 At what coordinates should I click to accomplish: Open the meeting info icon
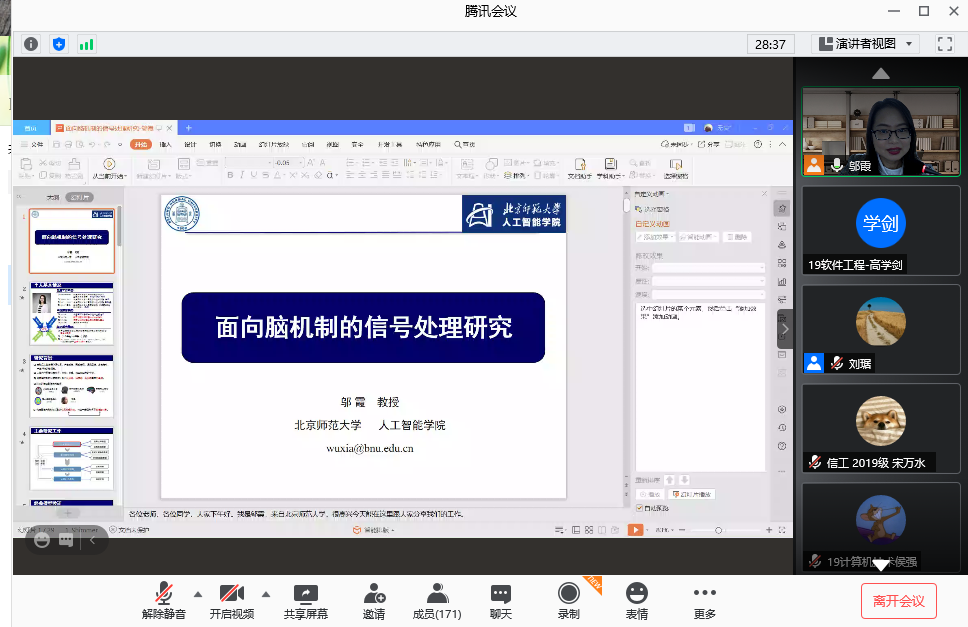[31, 44]
